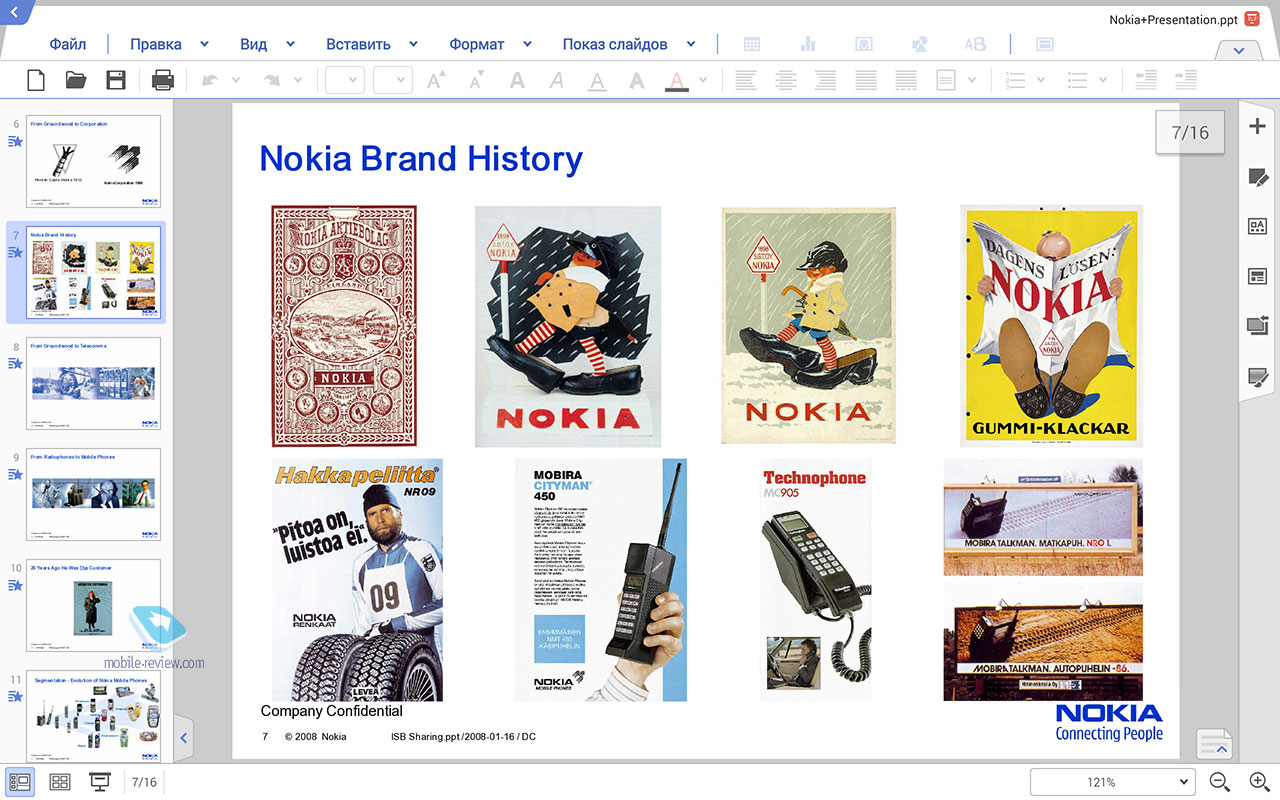Zoom in using the magnifier plus icon

click(1259, 782)
